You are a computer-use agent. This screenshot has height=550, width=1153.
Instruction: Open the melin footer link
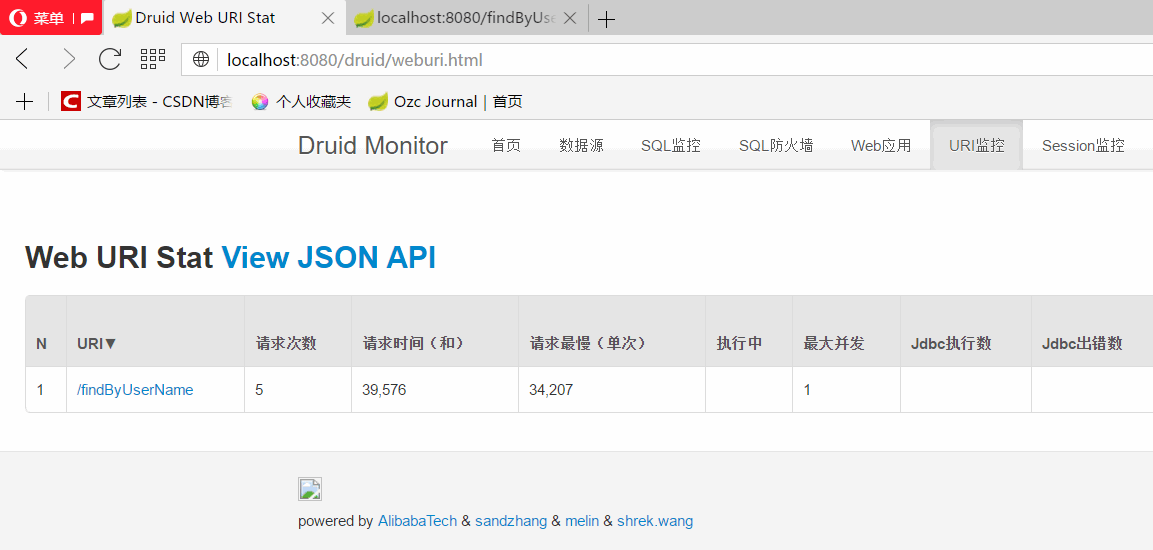pos(582,521)
